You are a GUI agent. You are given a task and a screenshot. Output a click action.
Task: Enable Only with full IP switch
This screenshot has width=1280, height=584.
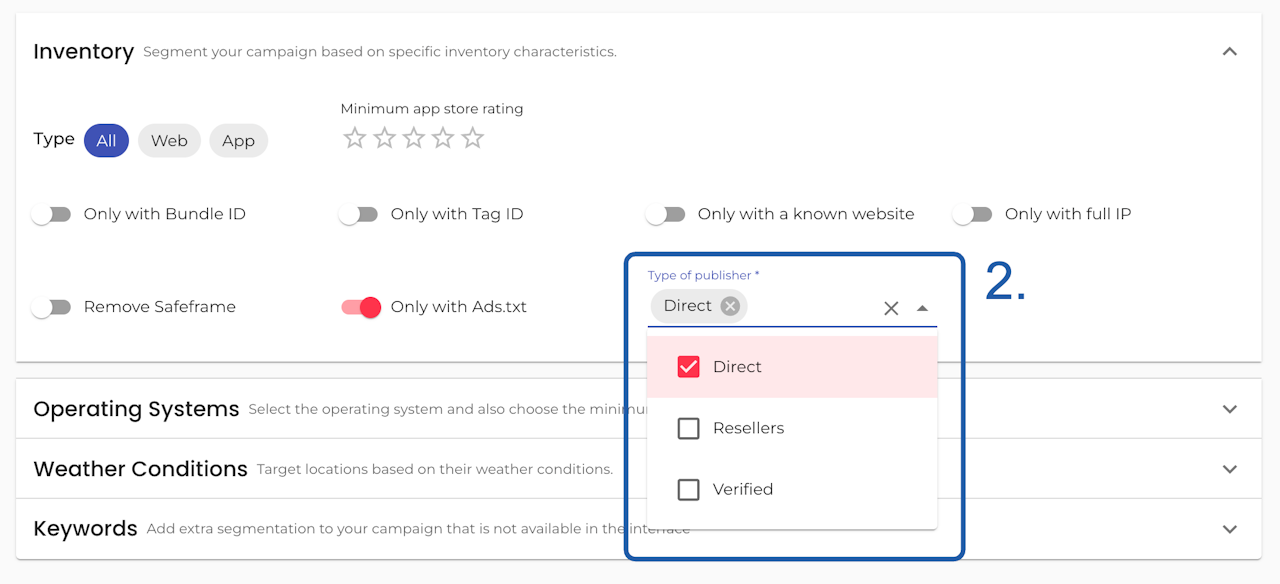[x=973, y=214]
